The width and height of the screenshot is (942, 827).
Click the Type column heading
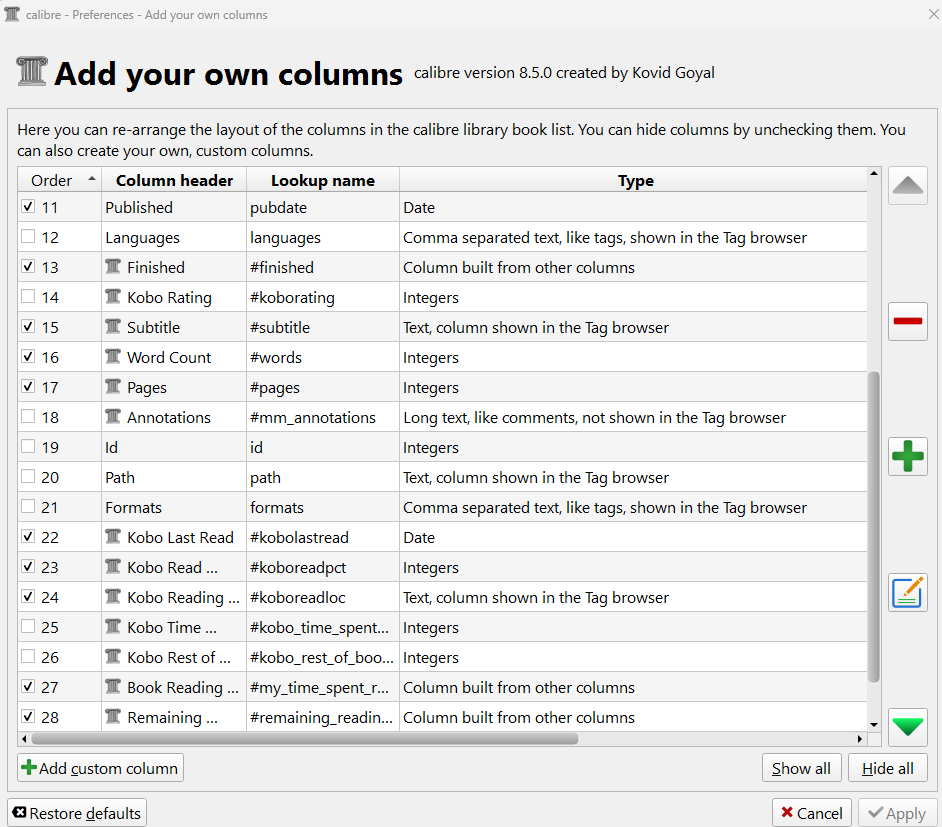tap(635, 180)
